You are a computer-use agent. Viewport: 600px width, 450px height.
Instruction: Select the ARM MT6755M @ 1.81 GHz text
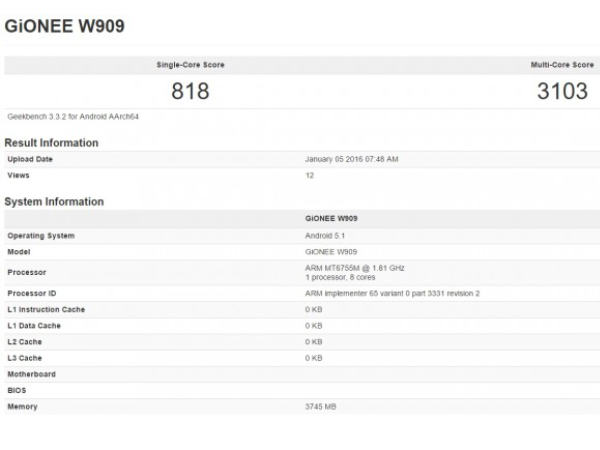pos(355,268)
